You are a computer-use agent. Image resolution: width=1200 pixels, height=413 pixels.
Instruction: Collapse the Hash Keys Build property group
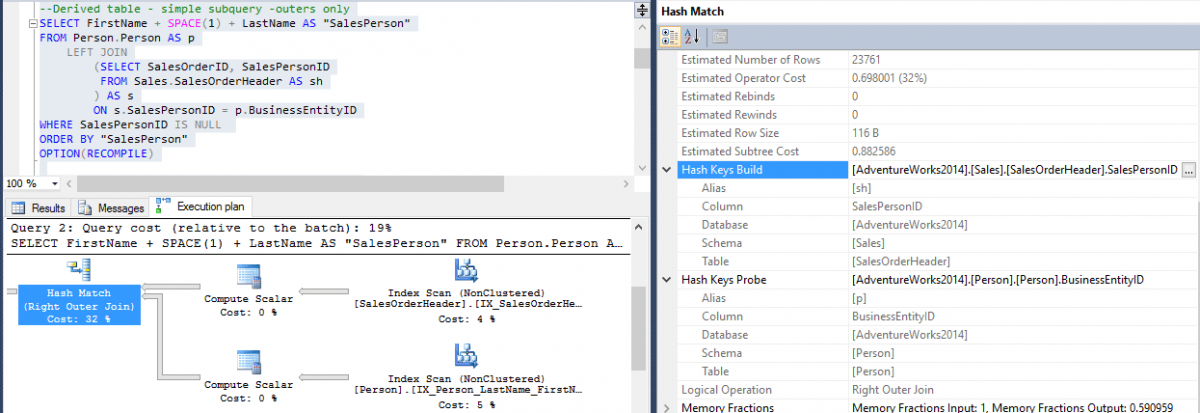(667, 170)
